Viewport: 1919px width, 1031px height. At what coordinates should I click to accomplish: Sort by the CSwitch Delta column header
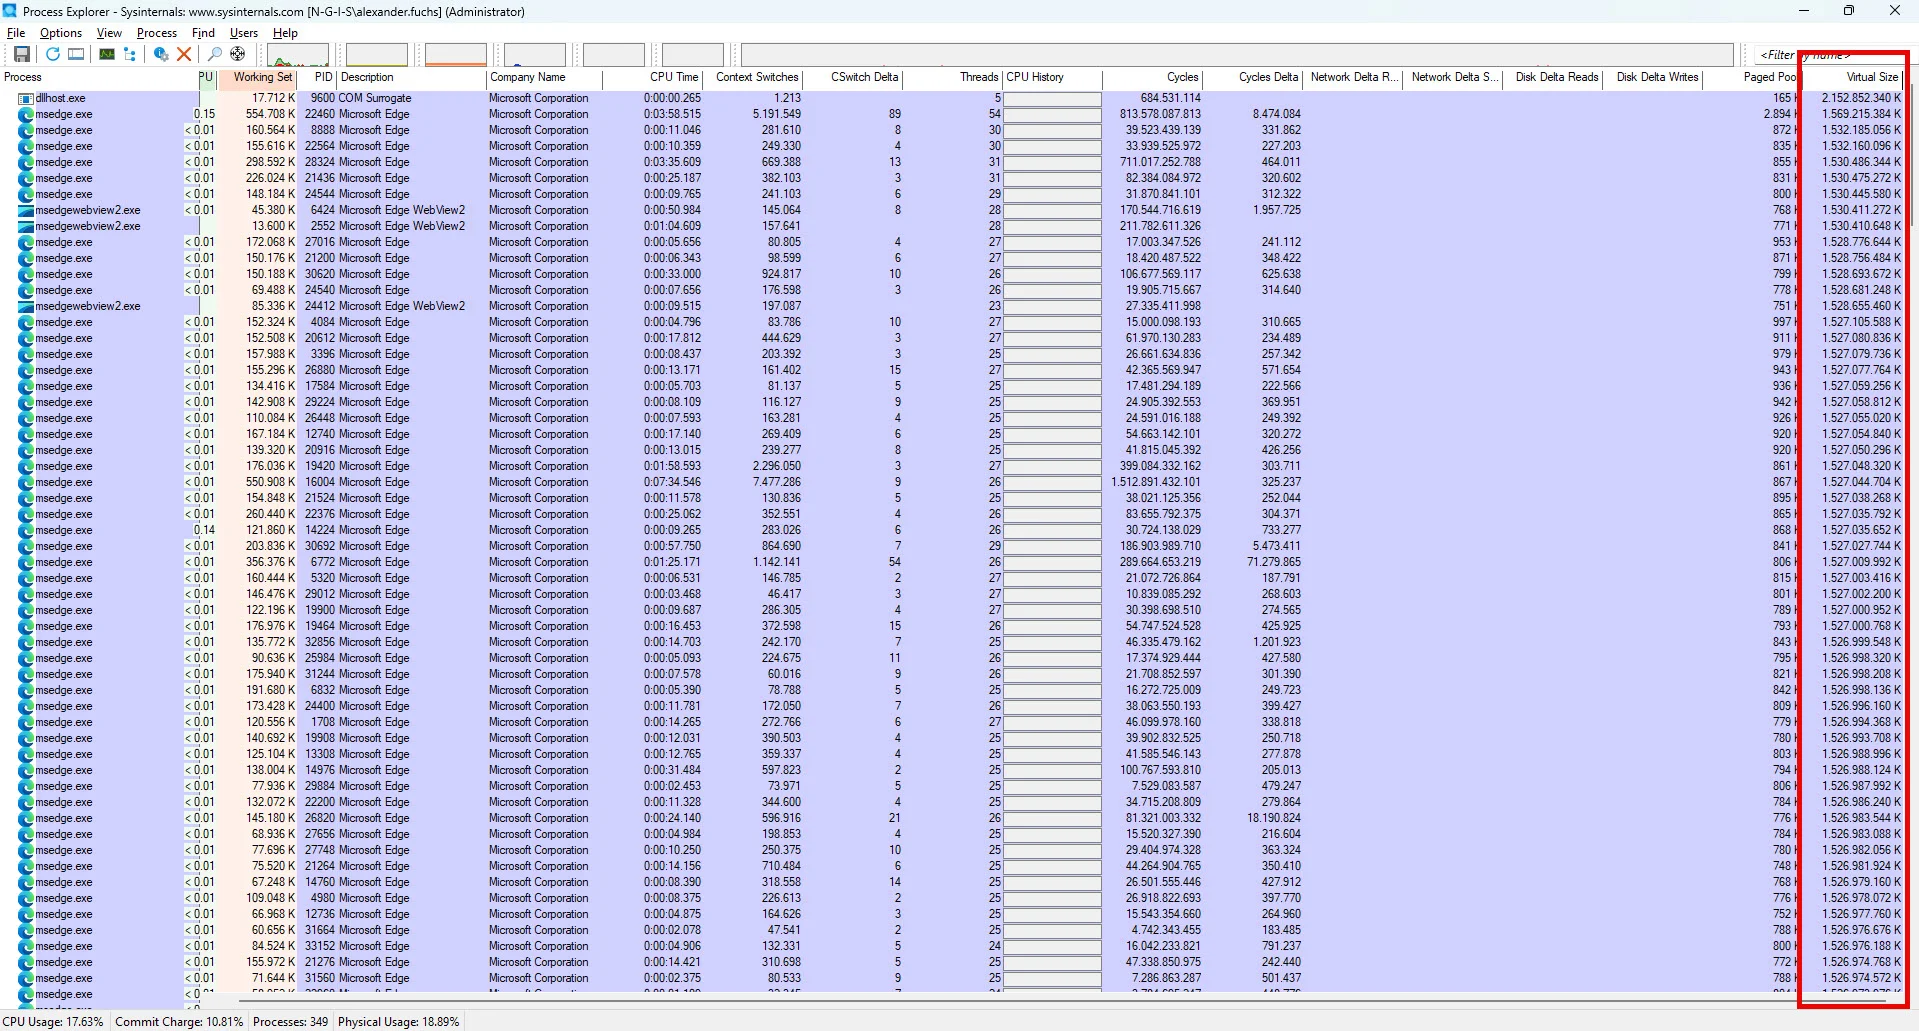pyautogui.click(x=853, y=77)
